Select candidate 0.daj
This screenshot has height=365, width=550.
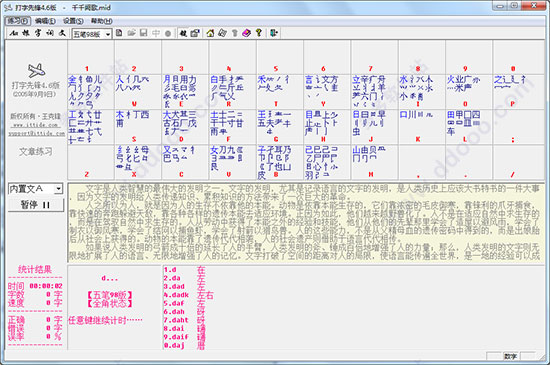point(185,345)
